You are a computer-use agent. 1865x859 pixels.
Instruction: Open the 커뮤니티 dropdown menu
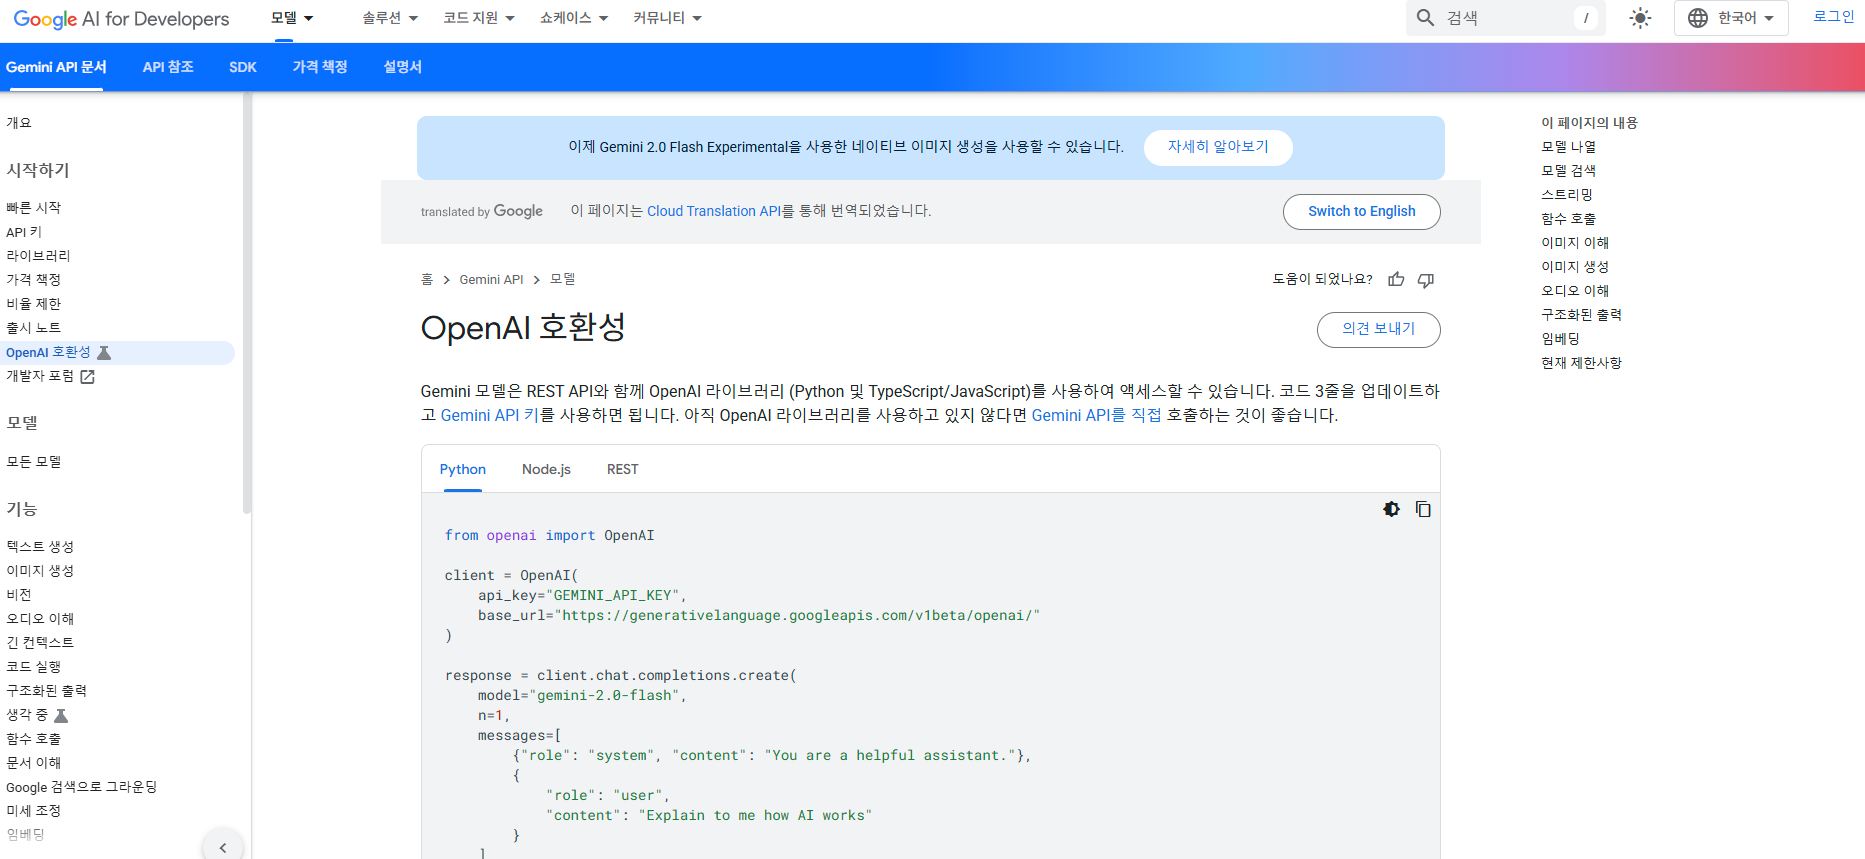(667, 18)
